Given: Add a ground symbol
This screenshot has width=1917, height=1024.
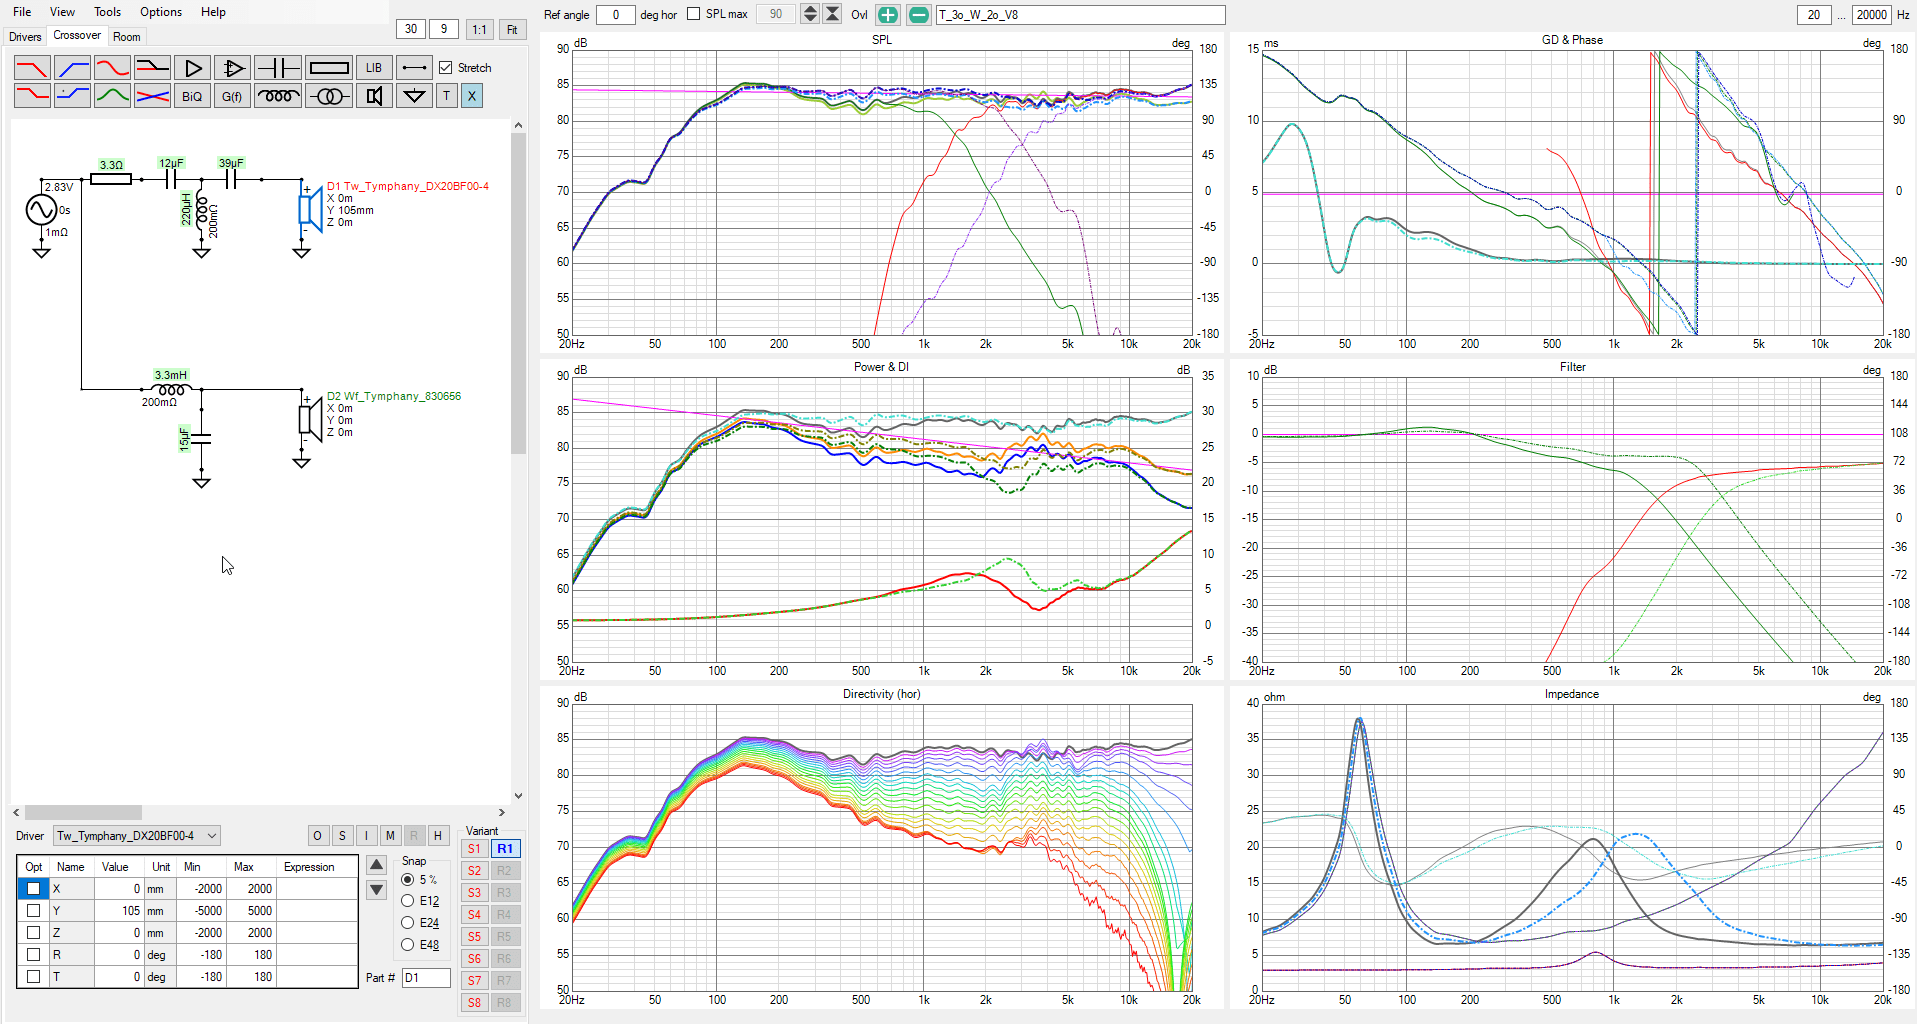Looking at the screenshot, I should coord(414,96).
